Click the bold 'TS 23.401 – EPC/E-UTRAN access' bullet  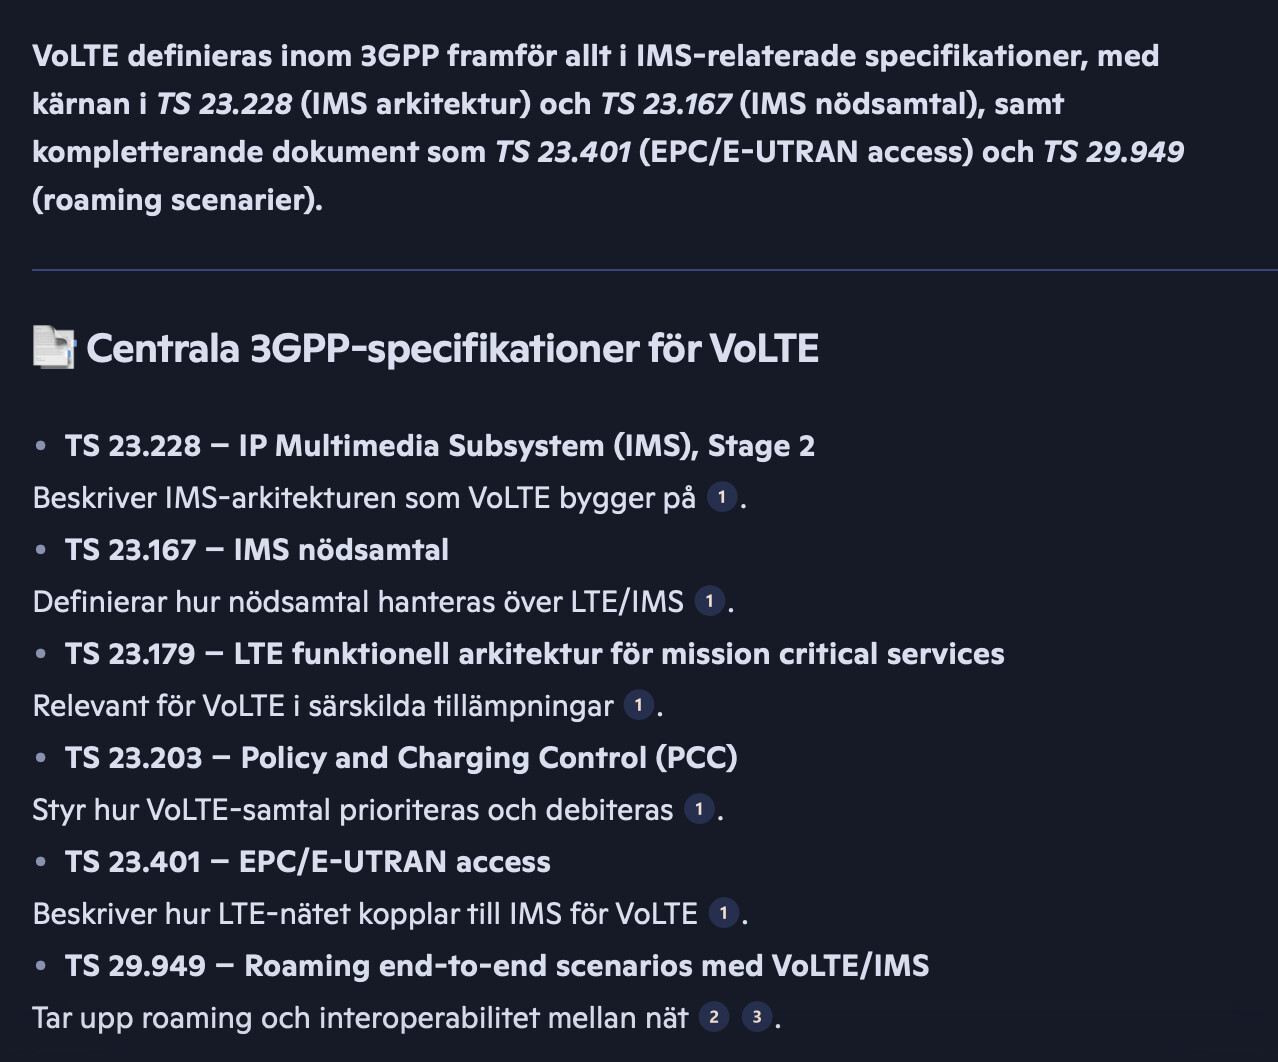[x=308, y=861]
